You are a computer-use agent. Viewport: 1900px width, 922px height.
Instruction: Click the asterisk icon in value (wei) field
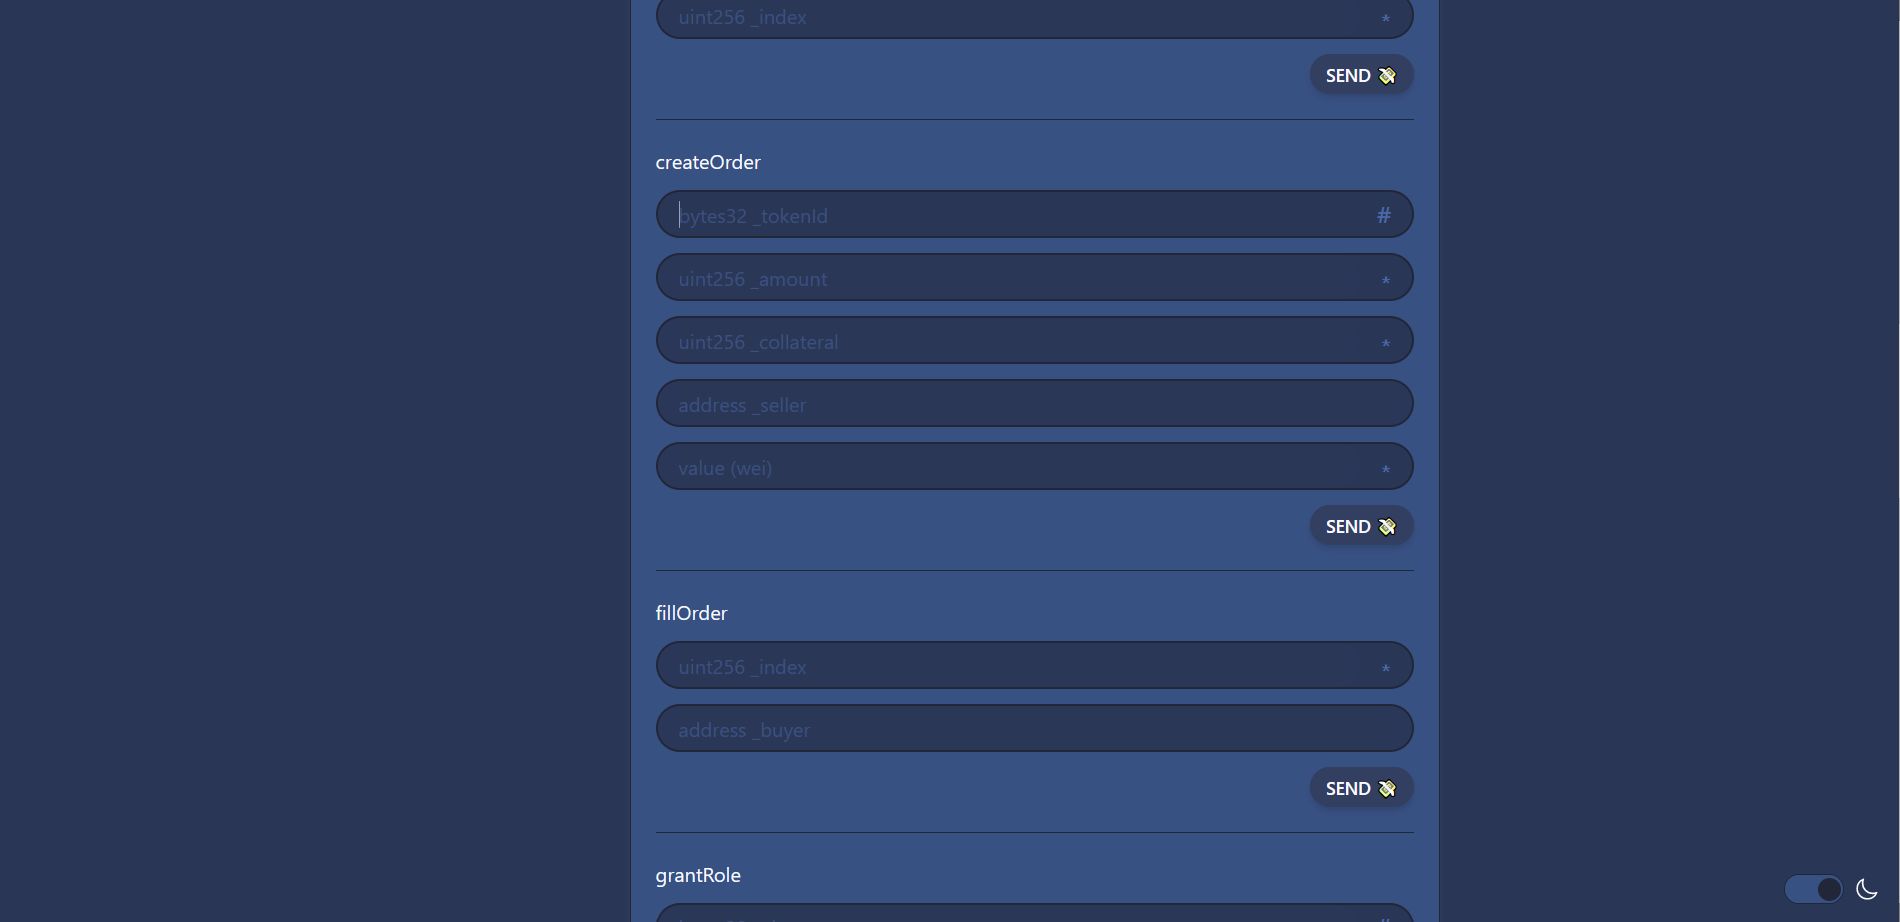coord(1386,470)
